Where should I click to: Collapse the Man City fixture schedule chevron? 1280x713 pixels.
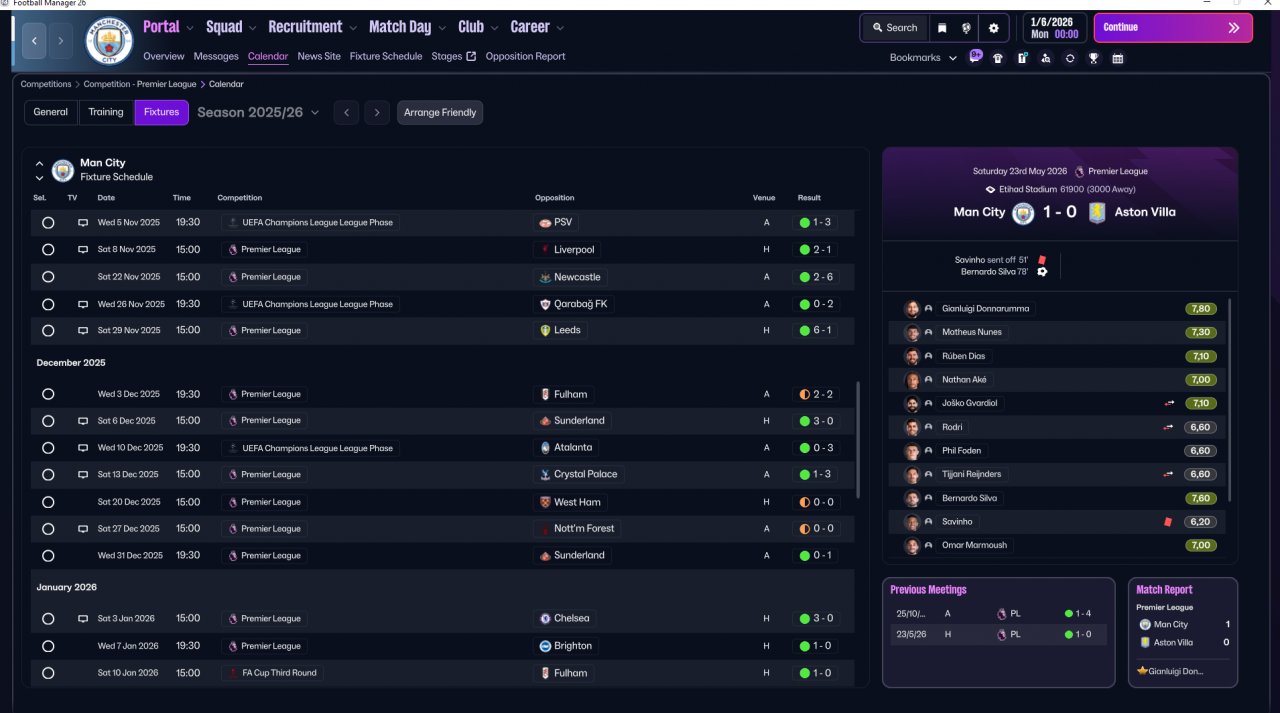[39, 163]
